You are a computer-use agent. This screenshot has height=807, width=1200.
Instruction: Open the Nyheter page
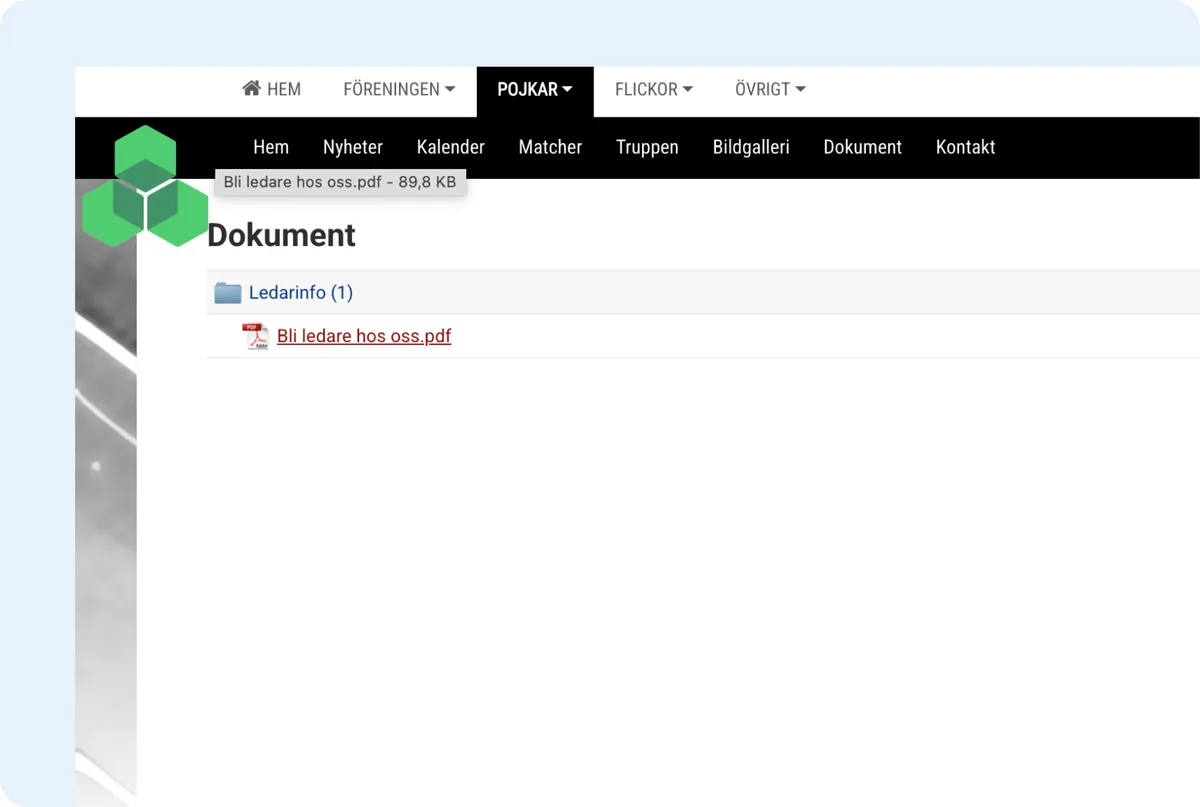pyautogui.click(x=353, y=147)
